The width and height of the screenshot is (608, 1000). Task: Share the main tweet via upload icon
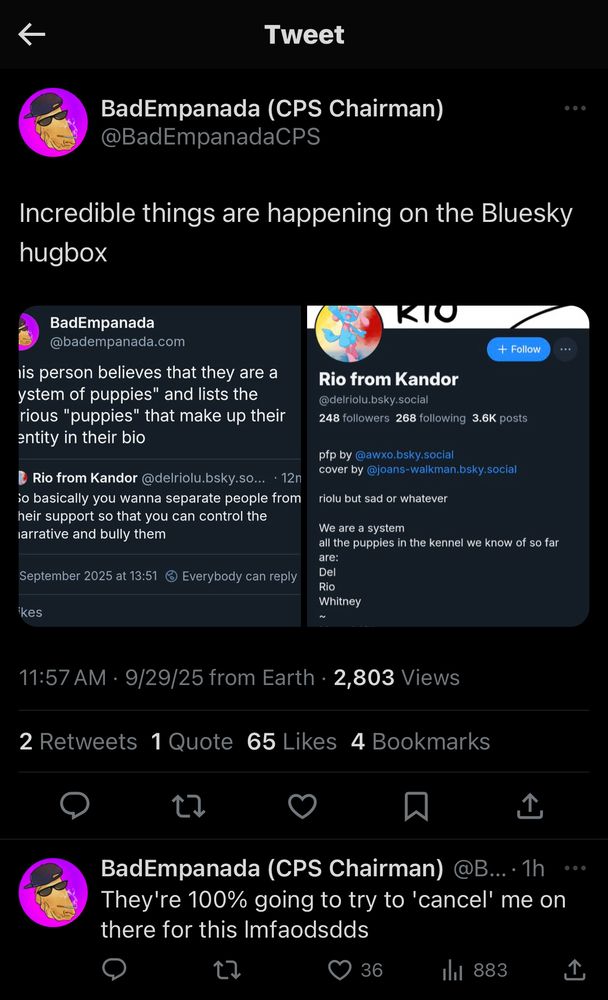click(x=529, y=807)
